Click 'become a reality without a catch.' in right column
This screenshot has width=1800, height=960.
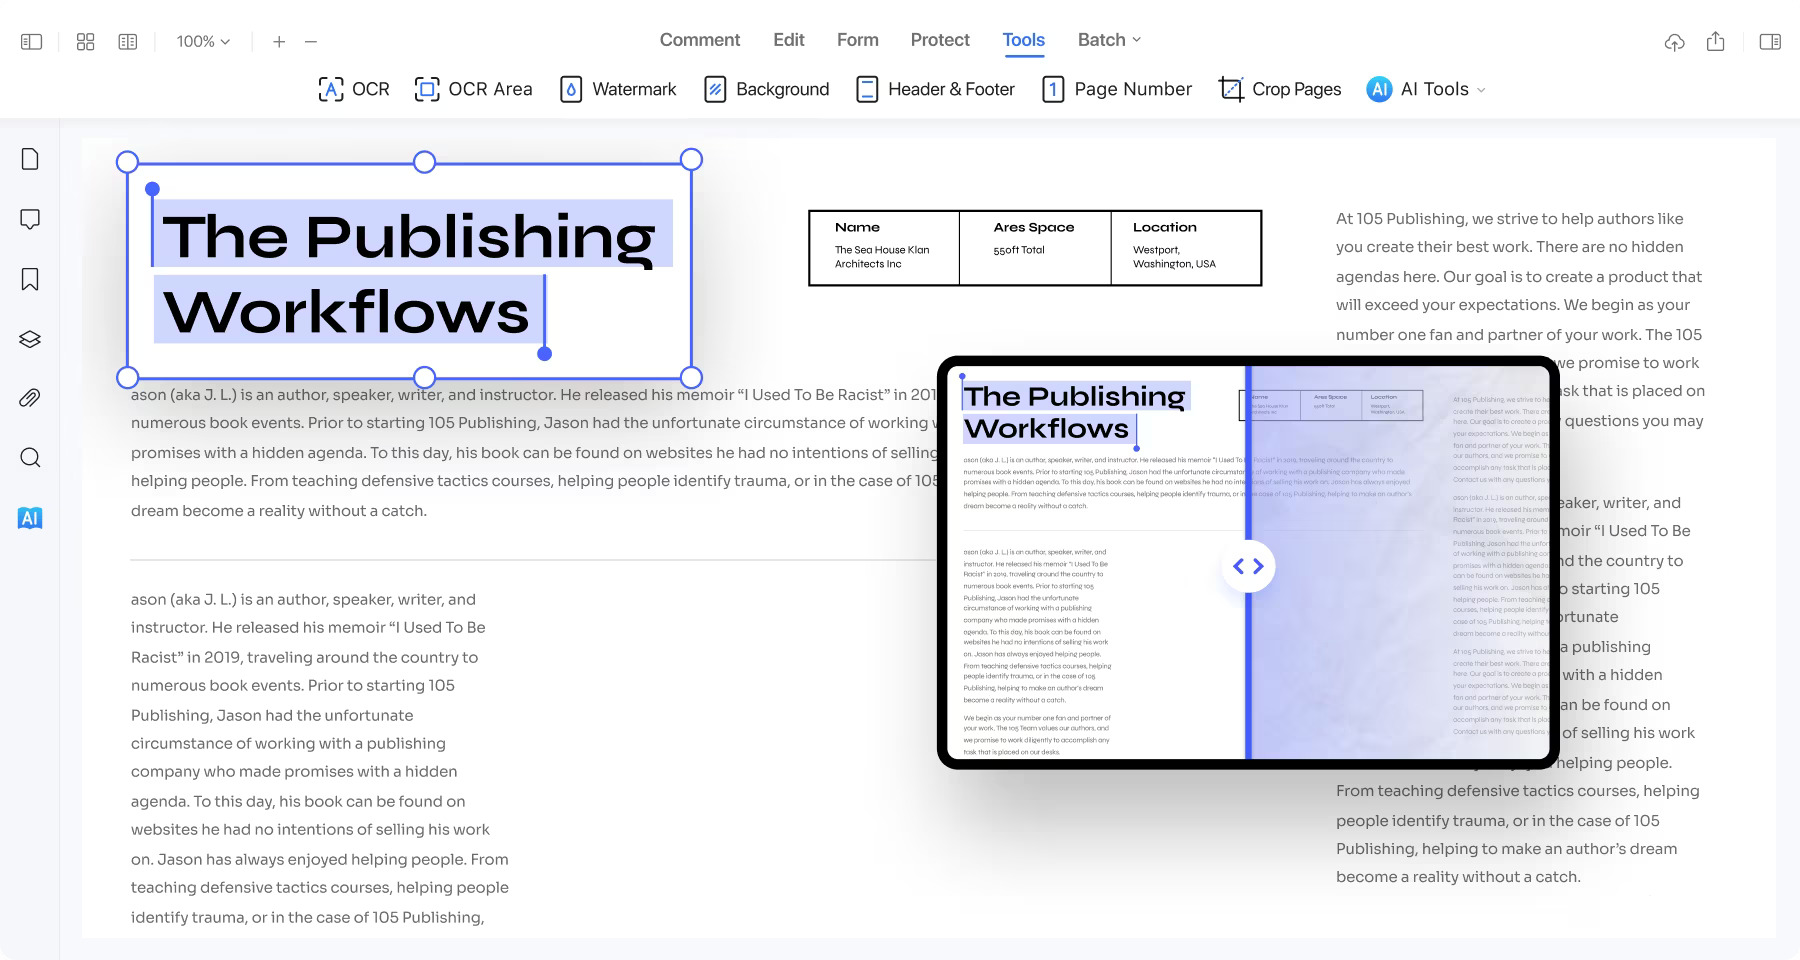1458,877
